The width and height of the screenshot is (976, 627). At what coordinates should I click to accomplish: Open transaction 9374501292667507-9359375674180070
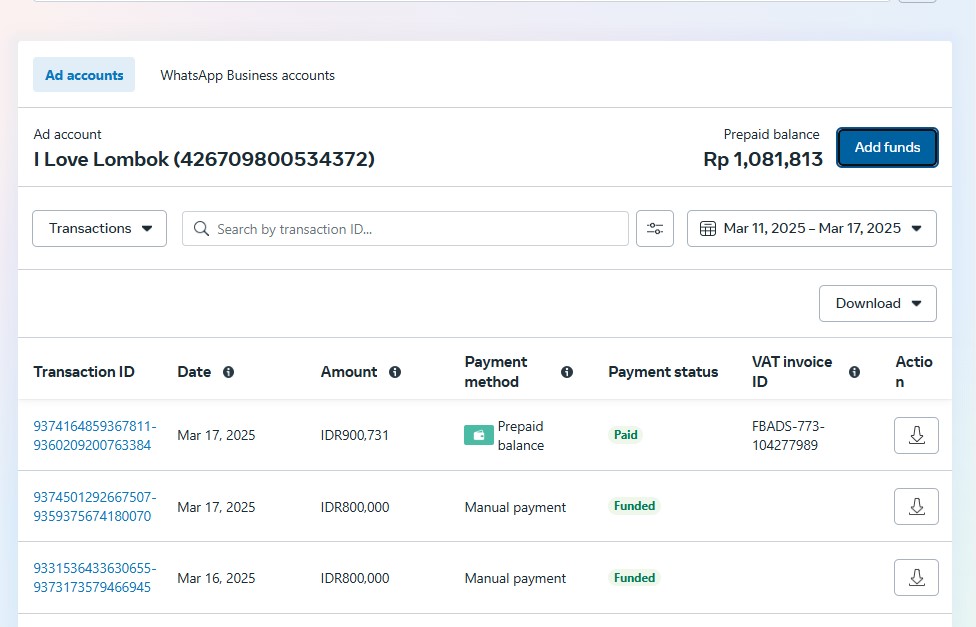point(94,506)
